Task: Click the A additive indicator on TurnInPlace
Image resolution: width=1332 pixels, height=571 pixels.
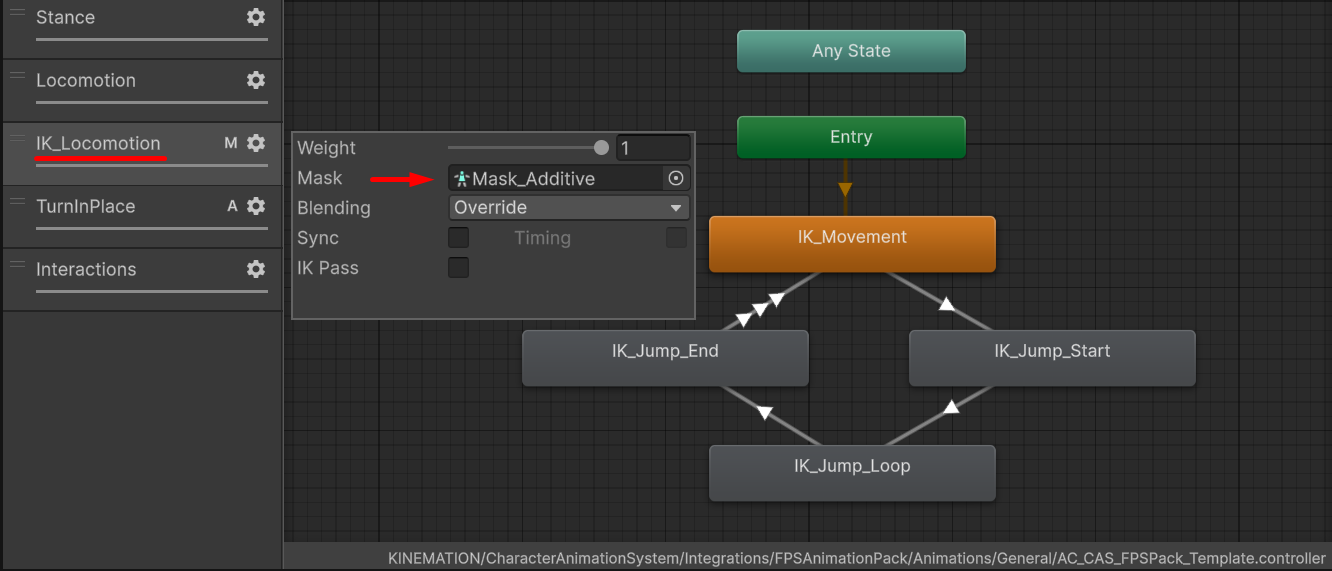Action: [x=232, y=207]
